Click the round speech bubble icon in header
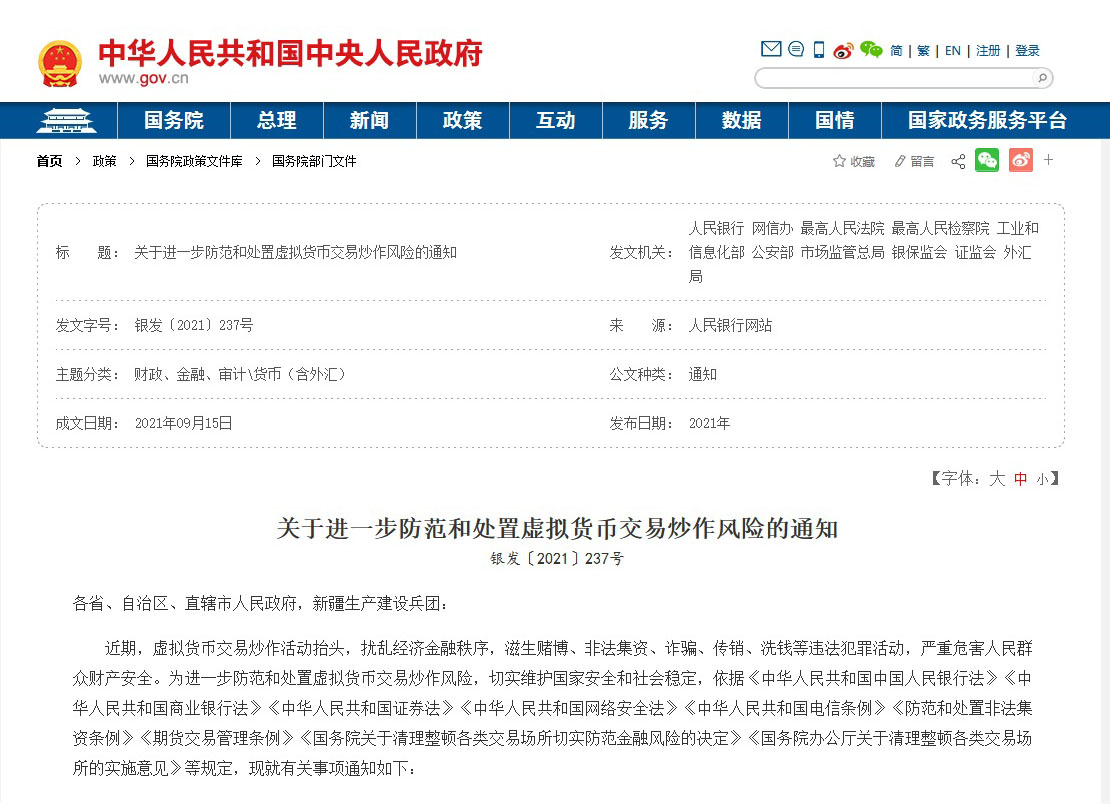This screenshot has height=804, width=1110. [796, 49]
